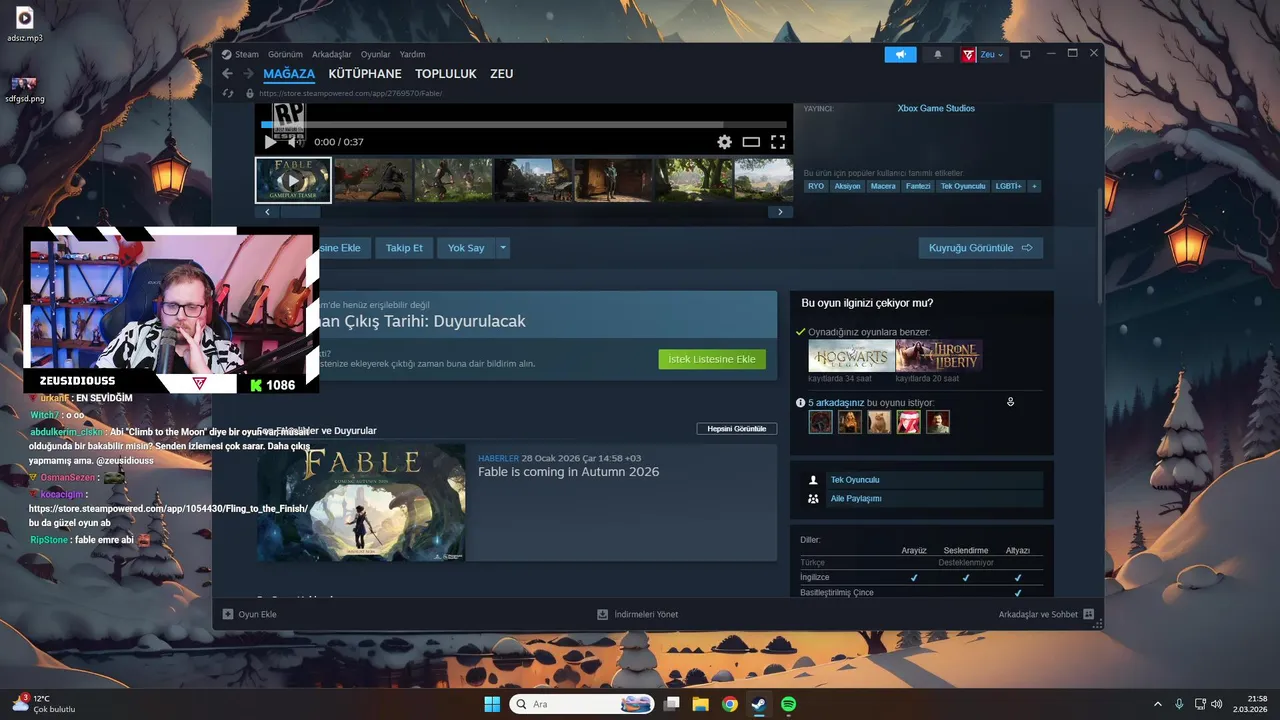The height and width of the screenshot is (720, 1280).
Task: Open the red-logo friend avatar
Action: [908, 422]
